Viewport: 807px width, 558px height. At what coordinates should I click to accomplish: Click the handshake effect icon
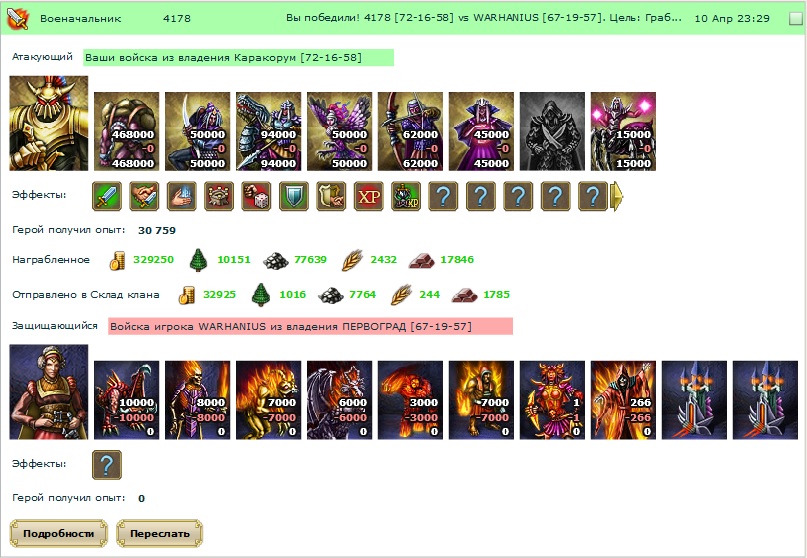tap(144, 196)
